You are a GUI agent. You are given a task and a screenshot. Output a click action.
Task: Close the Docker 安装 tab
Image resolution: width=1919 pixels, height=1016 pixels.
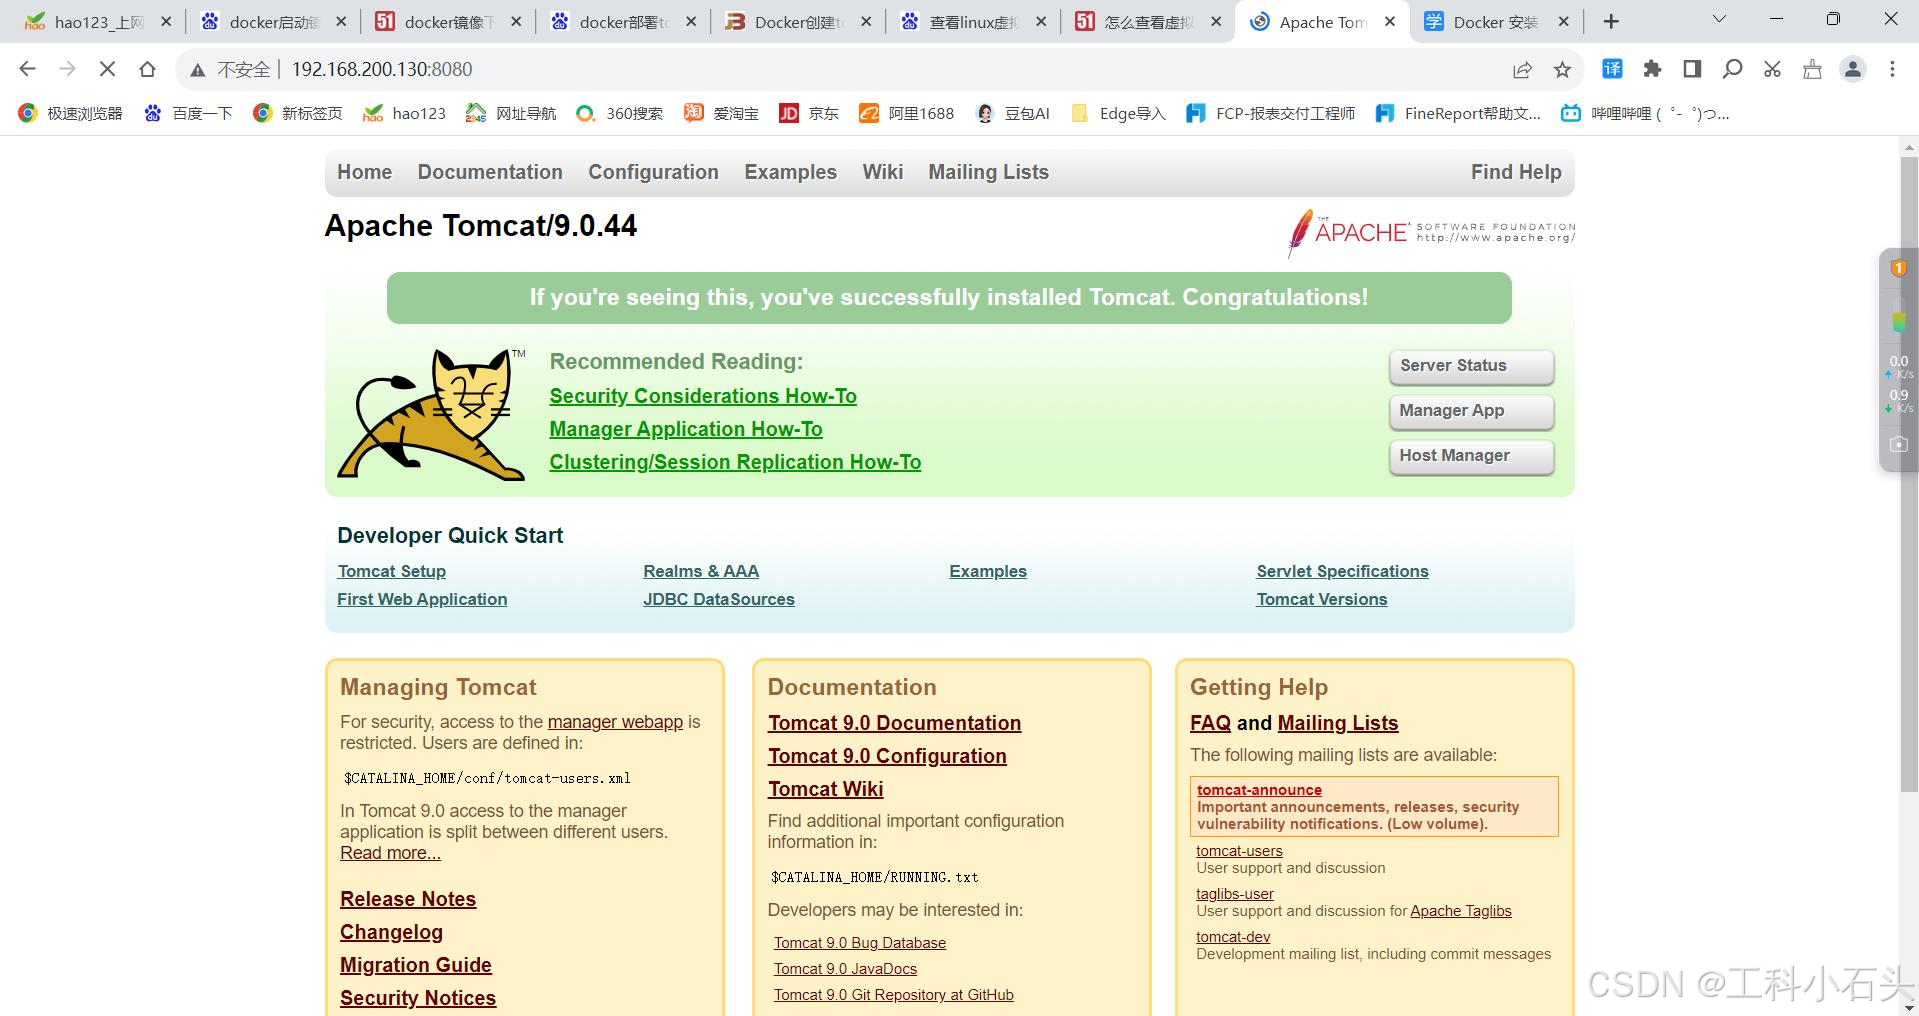pos(1564,22)
